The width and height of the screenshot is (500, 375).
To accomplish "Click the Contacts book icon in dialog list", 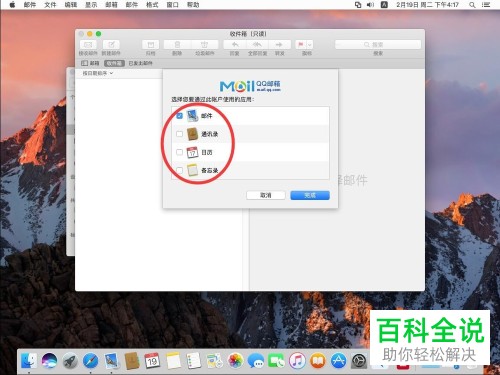I will pyautogui.click(x=193, y=134).
